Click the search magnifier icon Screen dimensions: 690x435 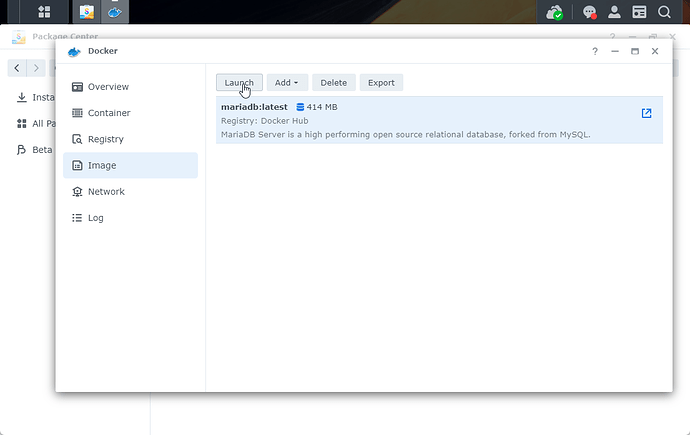(x=665, y=13)
